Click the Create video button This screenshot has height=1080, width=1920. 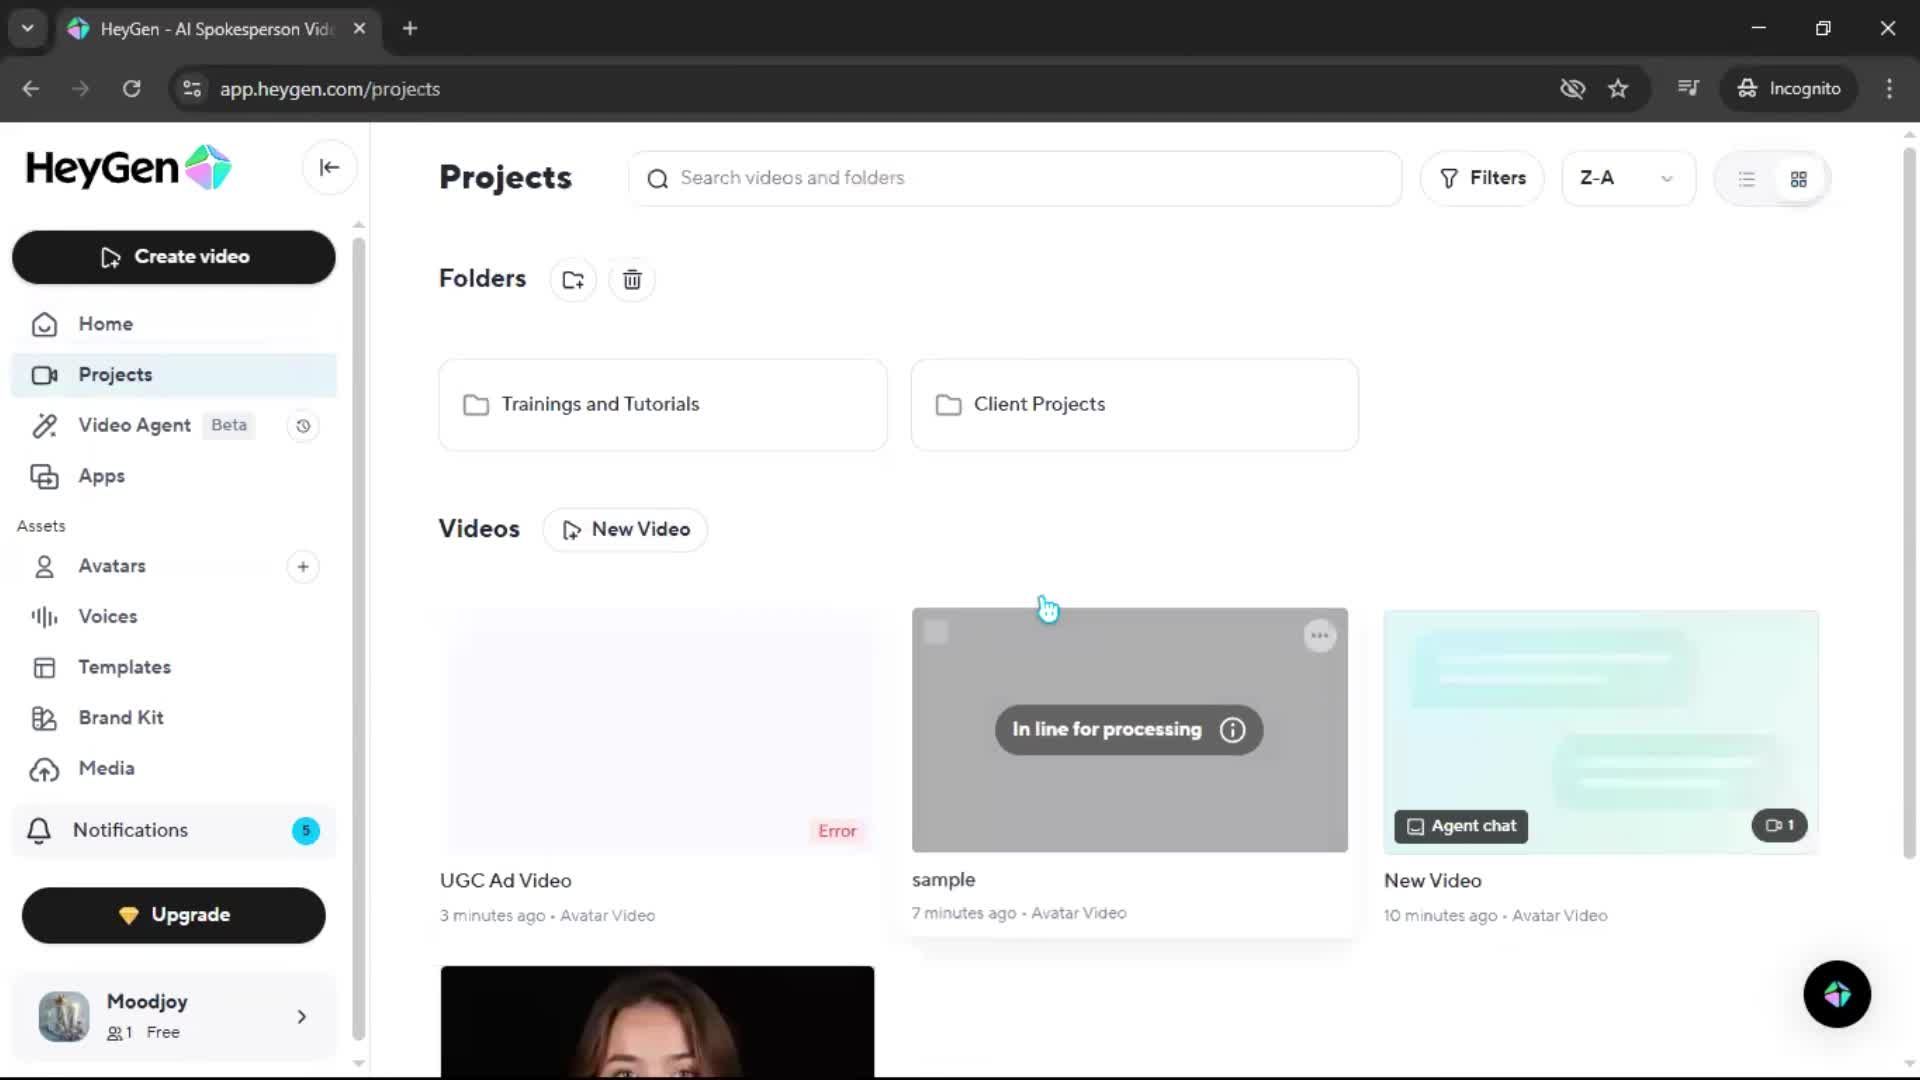[174, 257]
